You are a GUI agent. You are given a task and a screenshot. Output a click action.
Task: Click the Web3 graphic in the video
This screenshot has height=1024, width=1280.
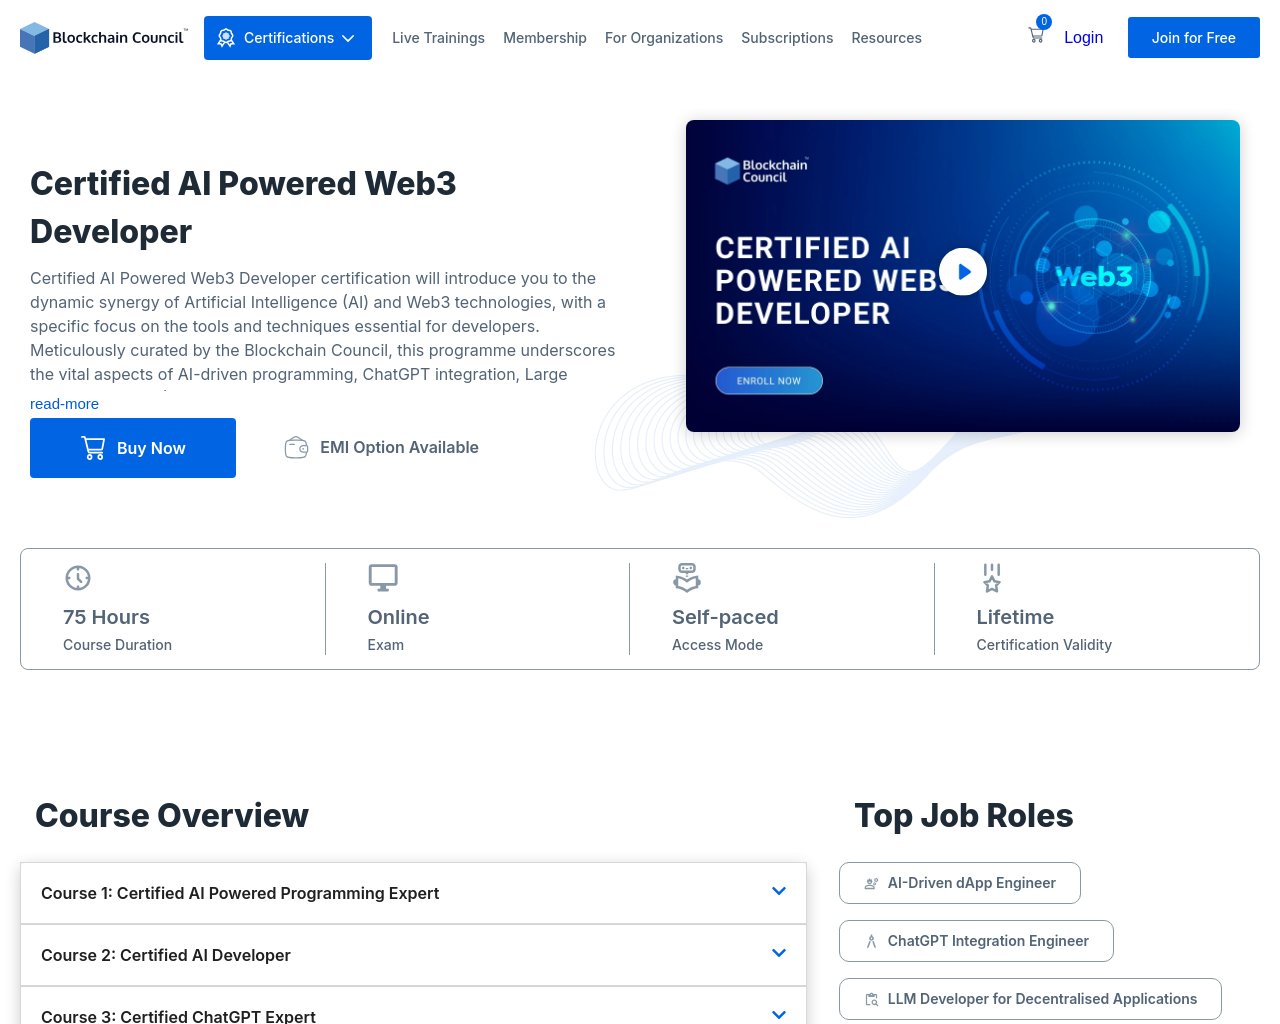pyautogui.click(x=1095, y=276)
